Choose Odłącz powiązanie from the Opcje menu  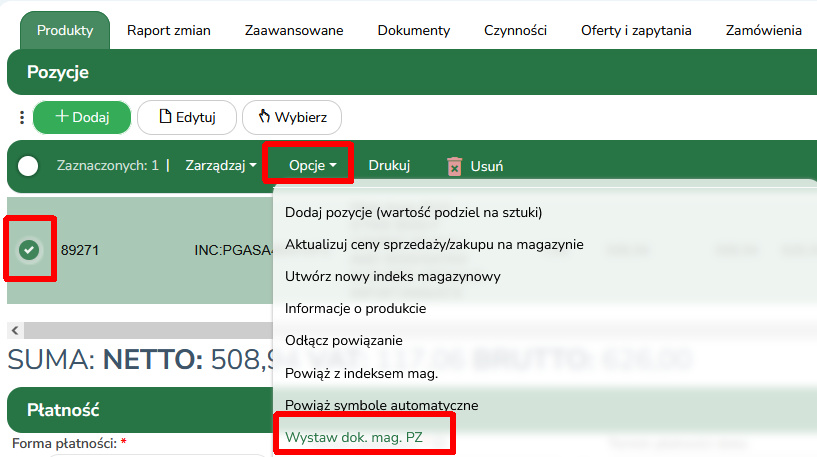point(344,340)
